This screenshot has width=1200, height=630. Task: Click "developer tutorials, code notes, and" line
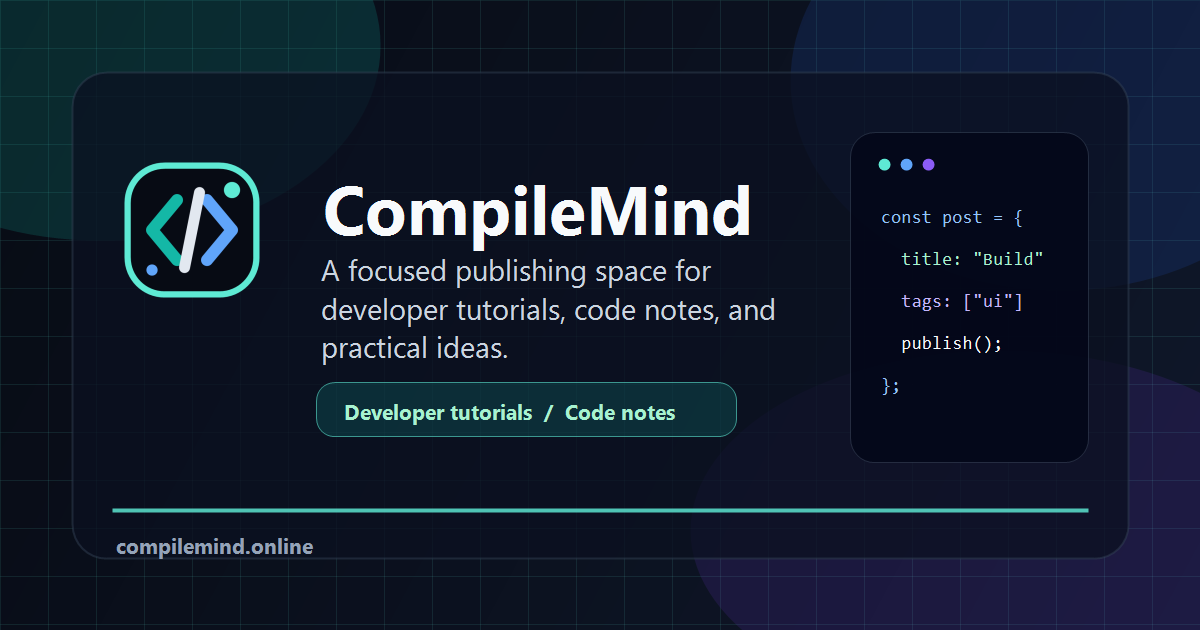548,310
